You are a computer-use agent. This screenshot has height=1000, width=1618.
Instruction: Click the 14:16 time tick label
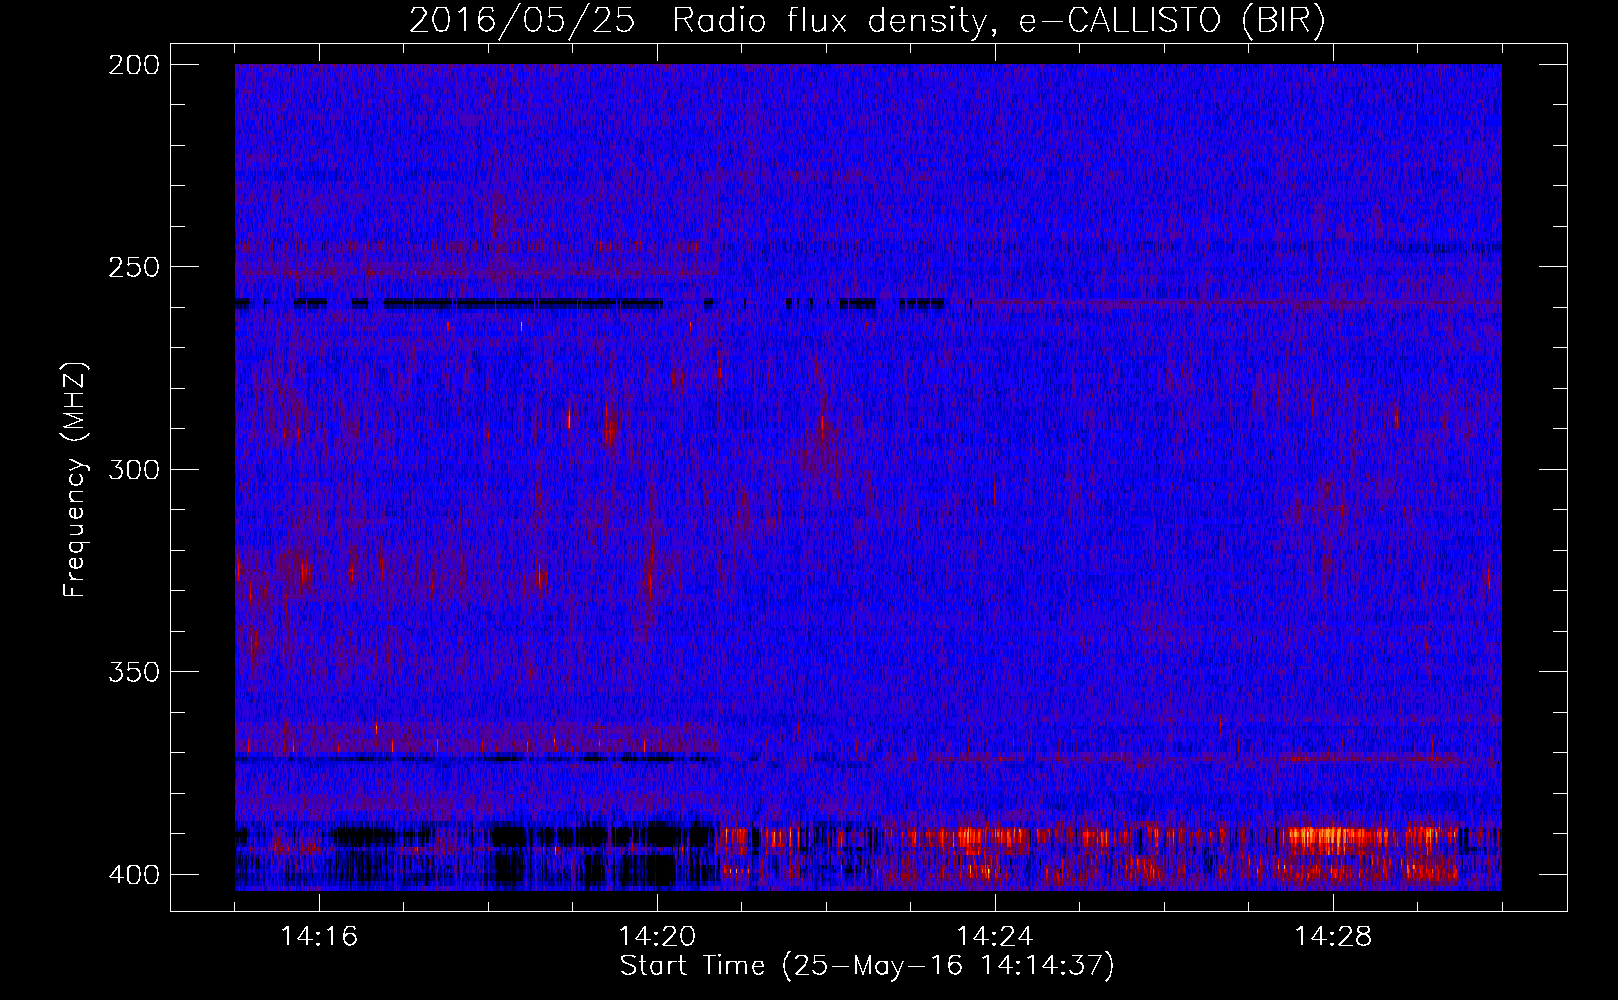319,937
